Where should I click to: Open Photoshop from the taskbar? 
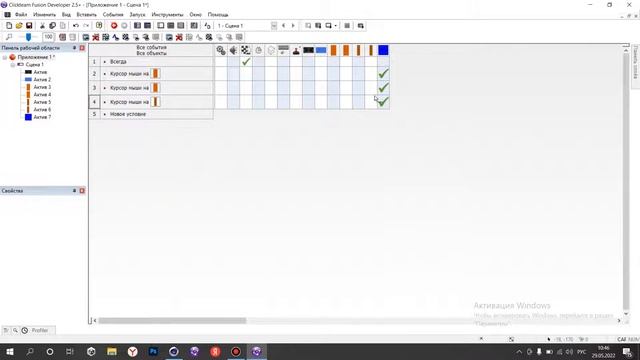(153, 351)
